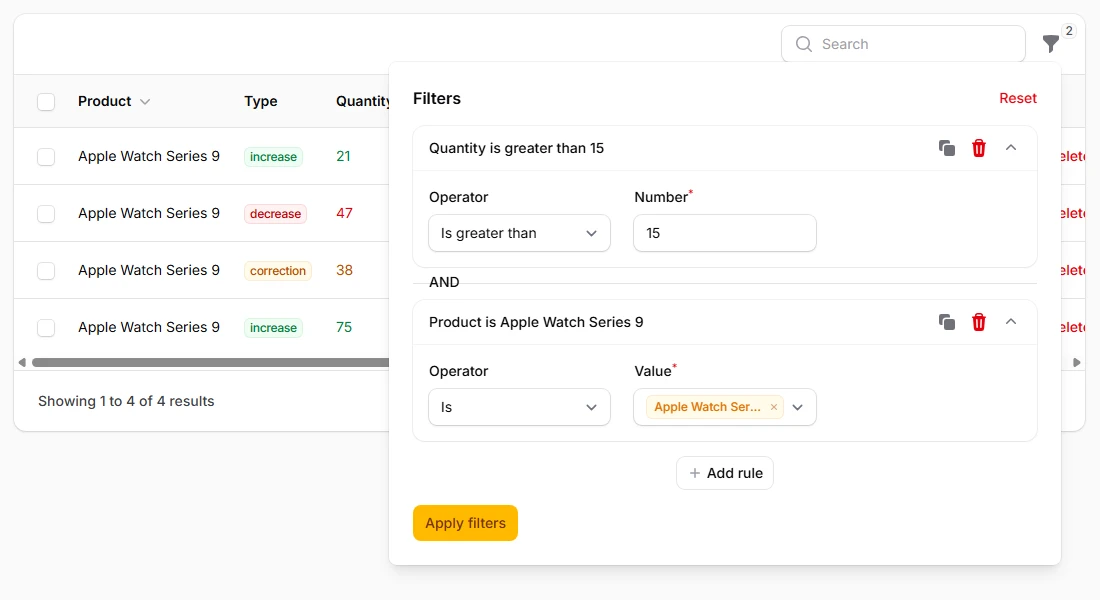Delete the Product is Apple Watch rule
This screenshot has width=1100, height=600.
(x=979, y=322)
